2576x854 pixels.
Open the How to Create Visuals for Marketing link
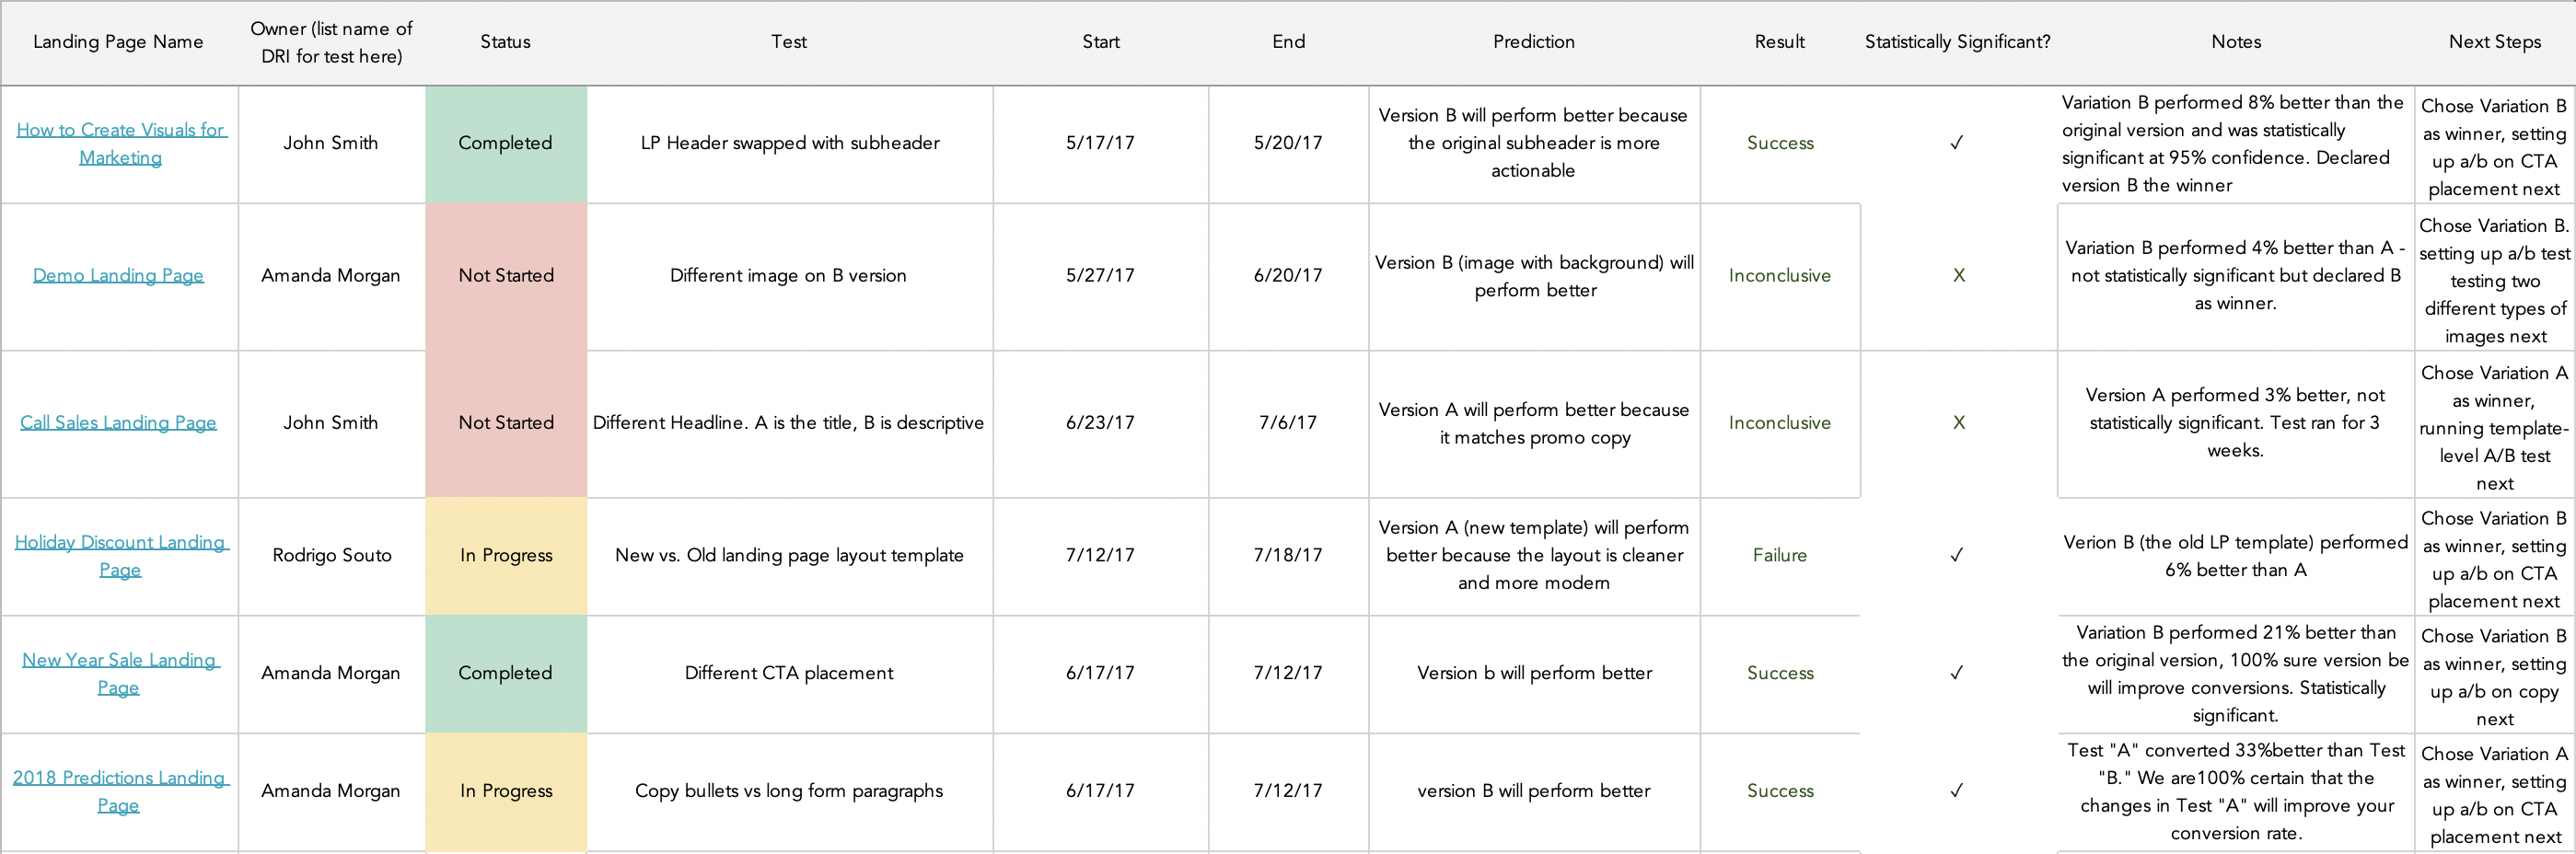tap(120, 144)
